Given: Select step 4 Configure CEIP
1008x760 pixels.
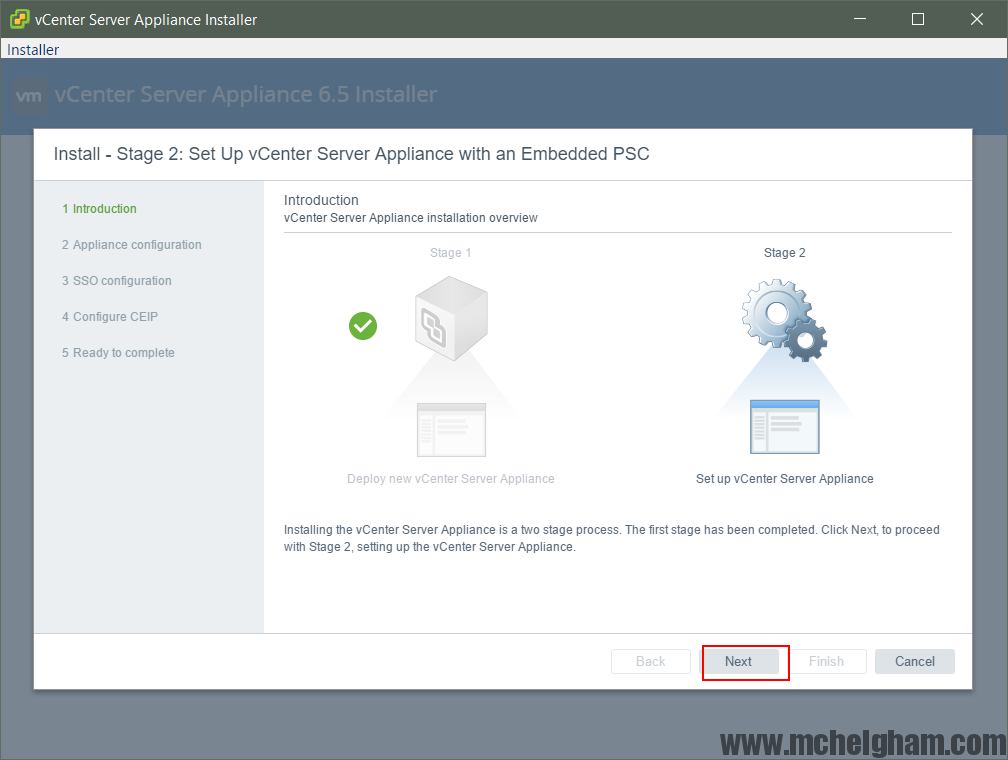Looking at the screenshot, I should [x=110, y=317].
